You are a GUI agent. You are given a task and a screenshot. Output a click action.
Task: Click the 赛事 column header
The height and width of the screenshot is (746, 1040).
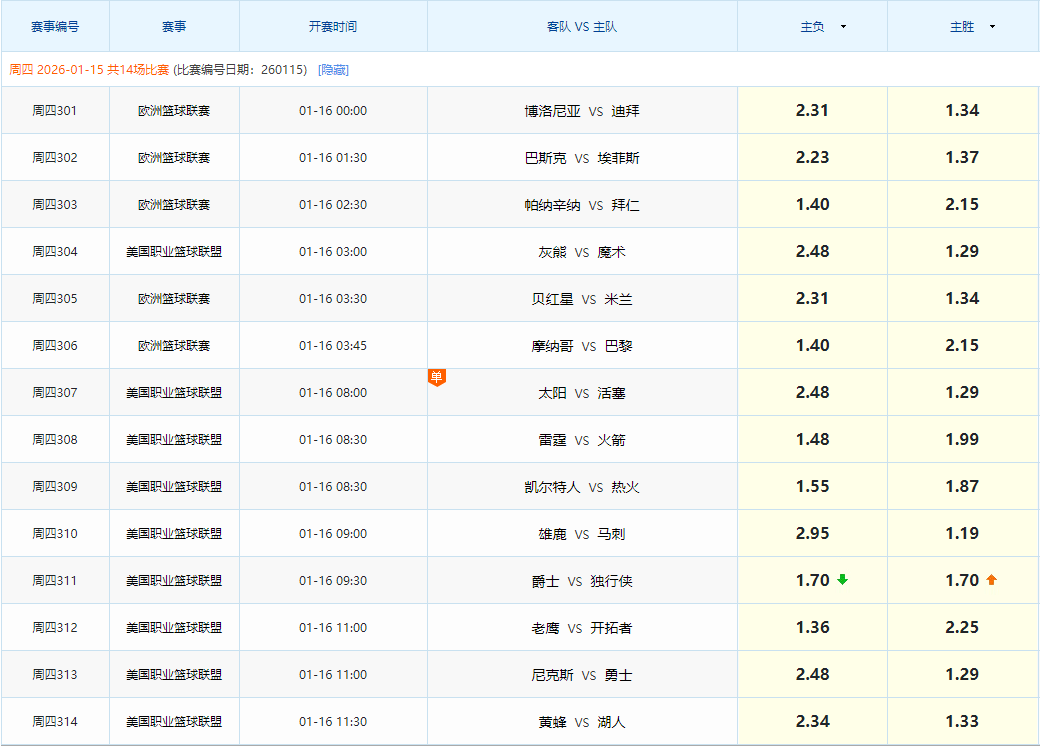pyautogui.click(x=174, y=27)
